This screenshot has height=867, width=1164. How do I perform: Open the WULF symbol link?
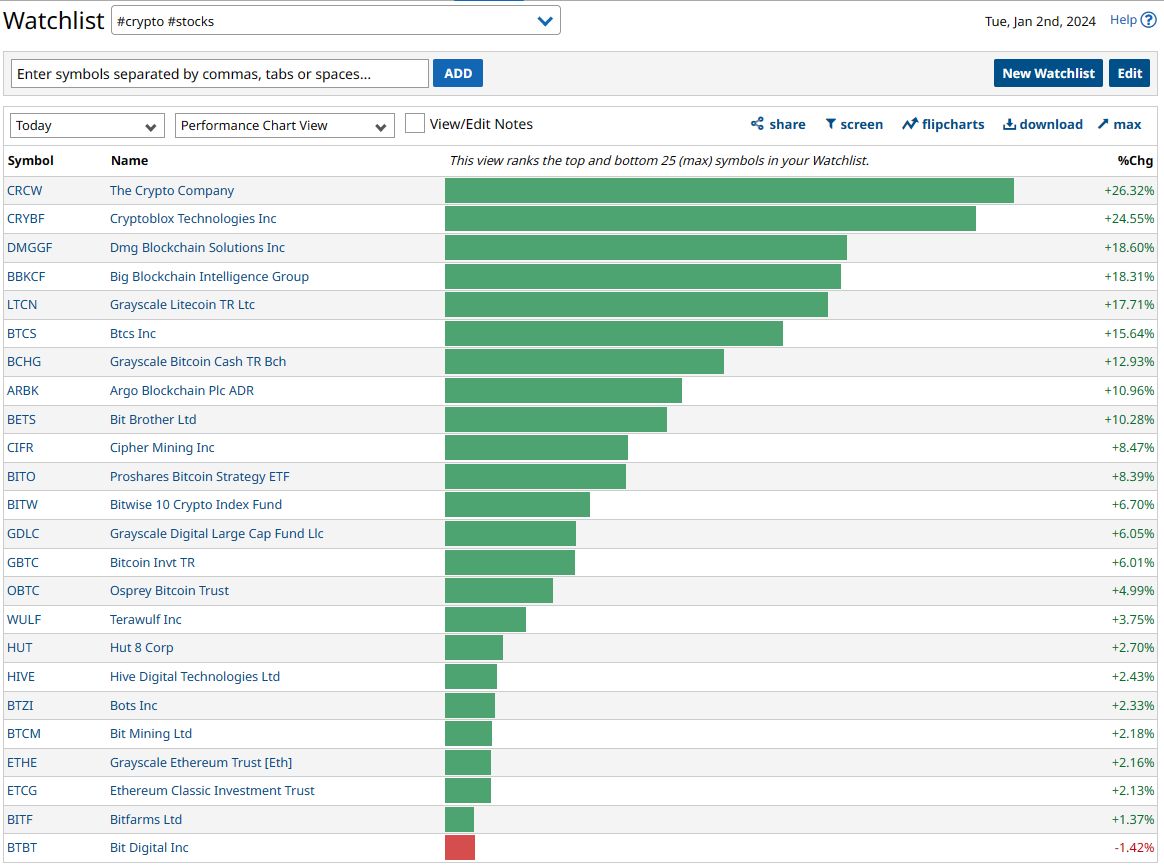click(x=24, y=621)
